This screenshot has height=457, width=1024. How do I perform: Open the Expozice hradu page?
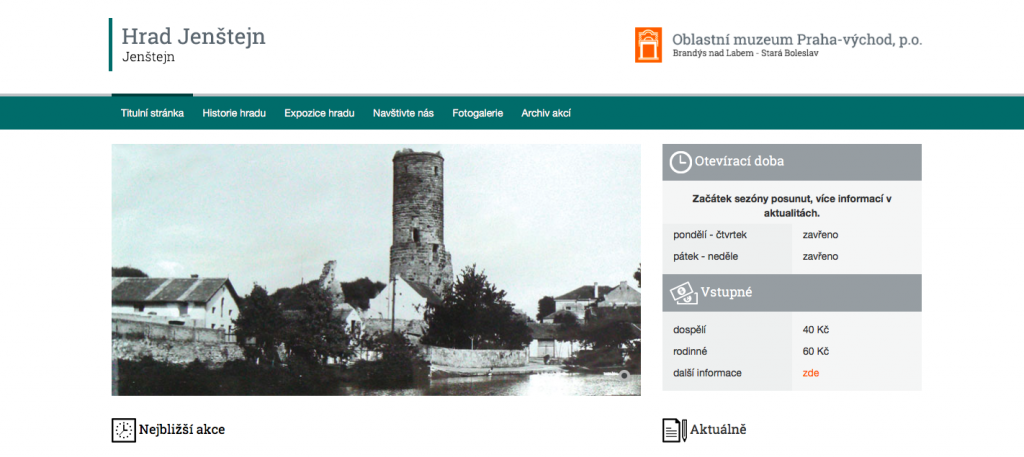click(x=319, y=113)
